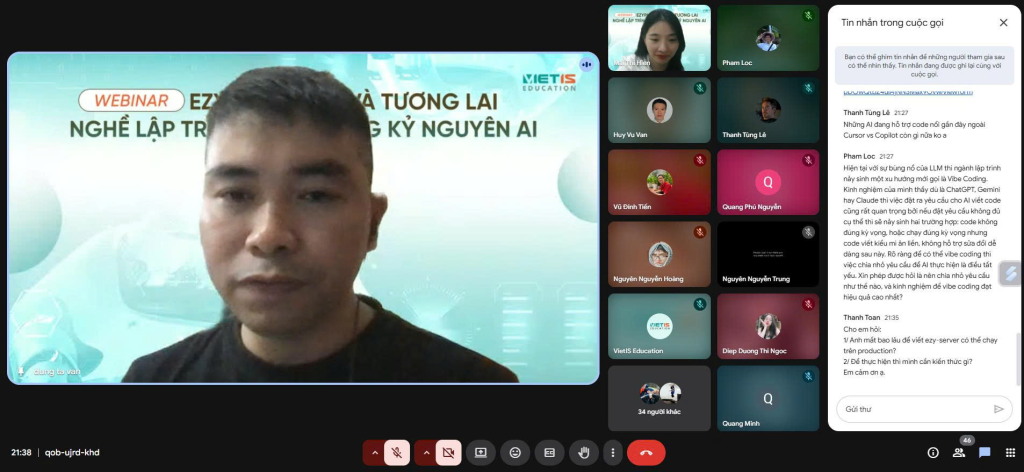Image resolution: width=1024 pixels, height=472 pixels.
Task: Leave the call with red hang-up button
Action: (x=646, y=452)
